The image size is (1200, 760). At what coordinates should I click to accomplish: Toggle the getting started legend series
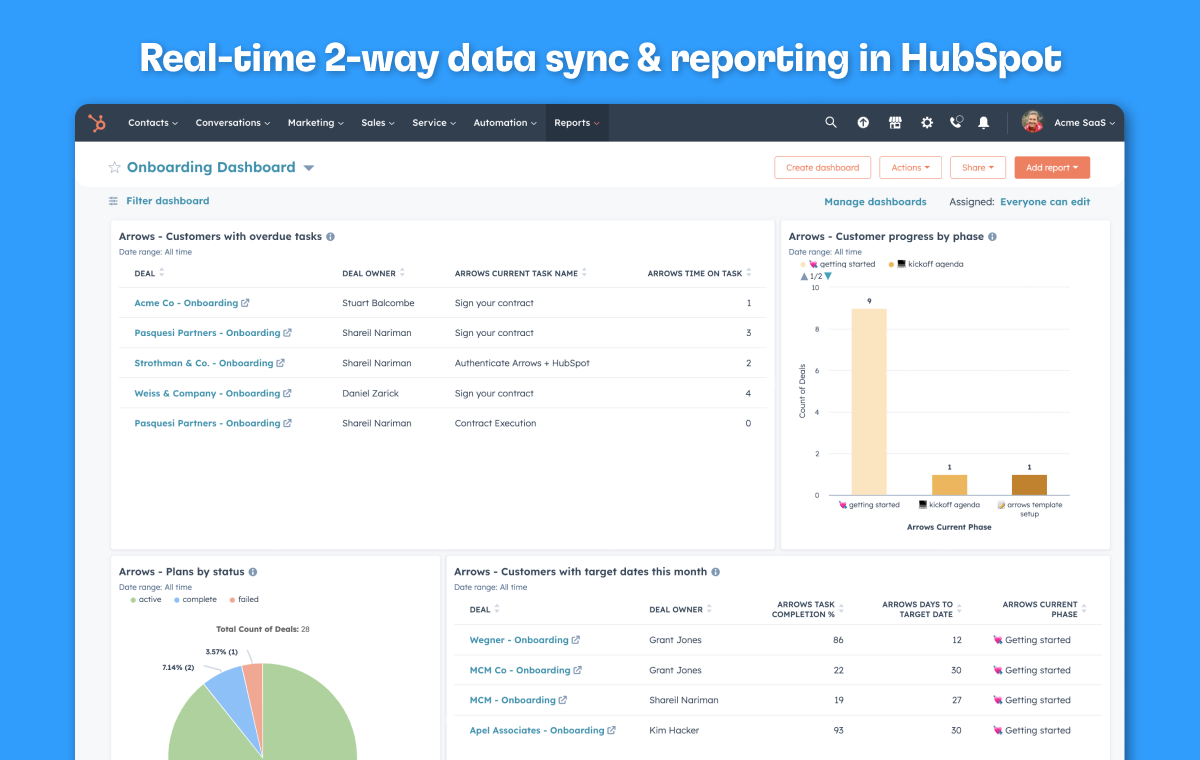coord(838,264)
